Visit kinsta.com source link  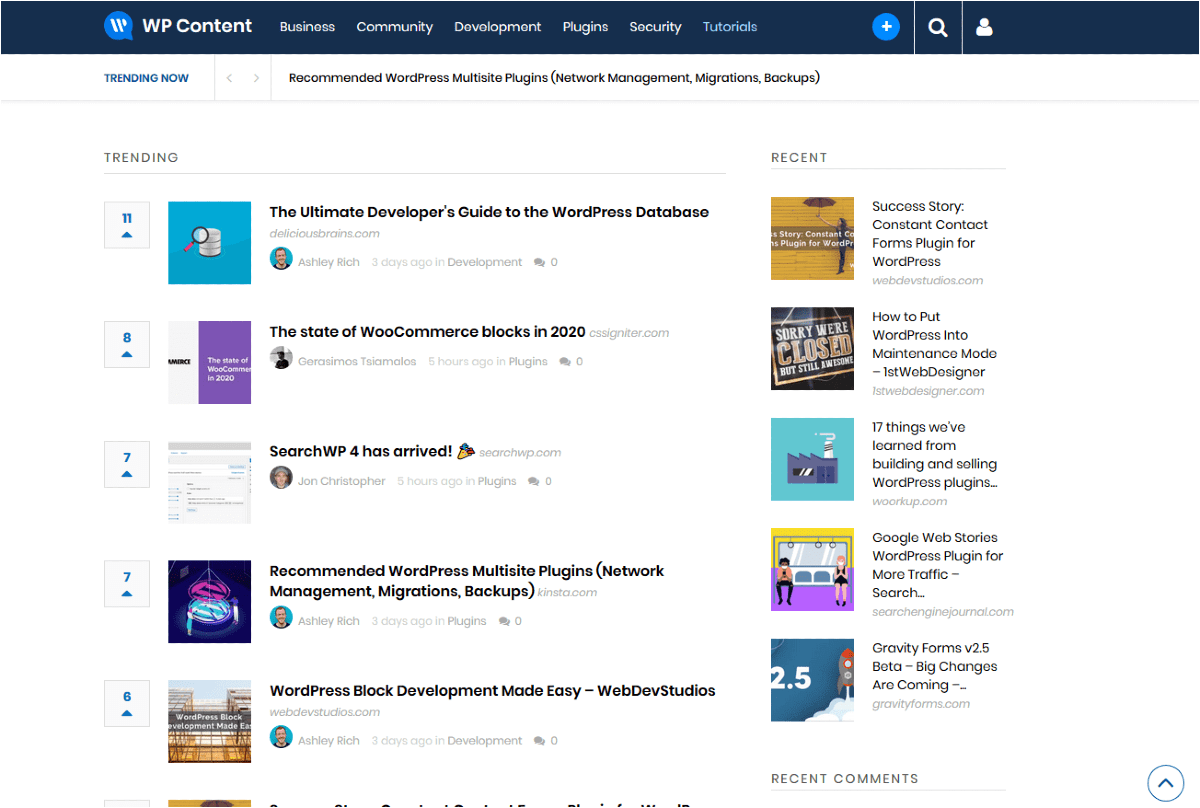point(567,593)
